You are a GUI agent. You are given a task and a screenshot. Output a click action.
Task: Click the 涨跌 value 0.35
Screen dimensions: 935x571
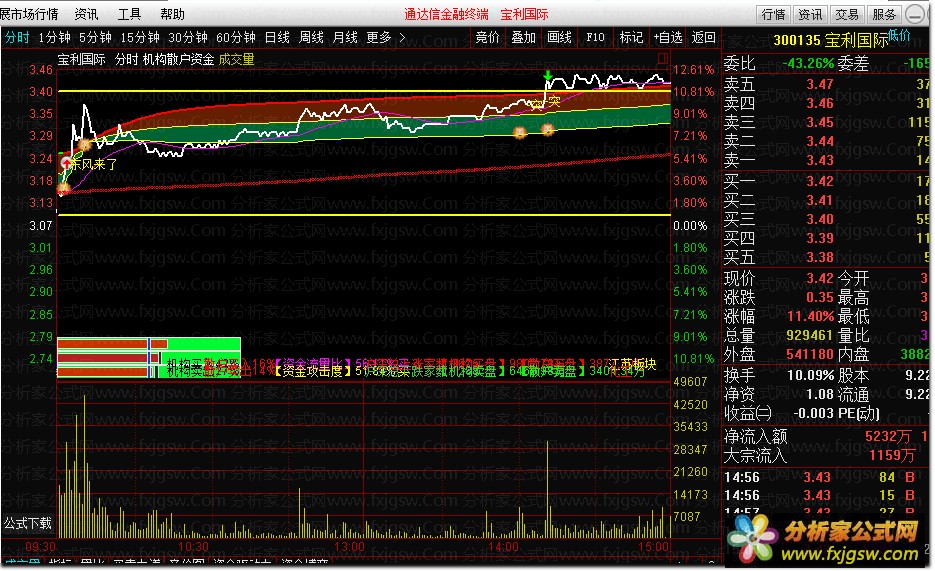[820, 297]
